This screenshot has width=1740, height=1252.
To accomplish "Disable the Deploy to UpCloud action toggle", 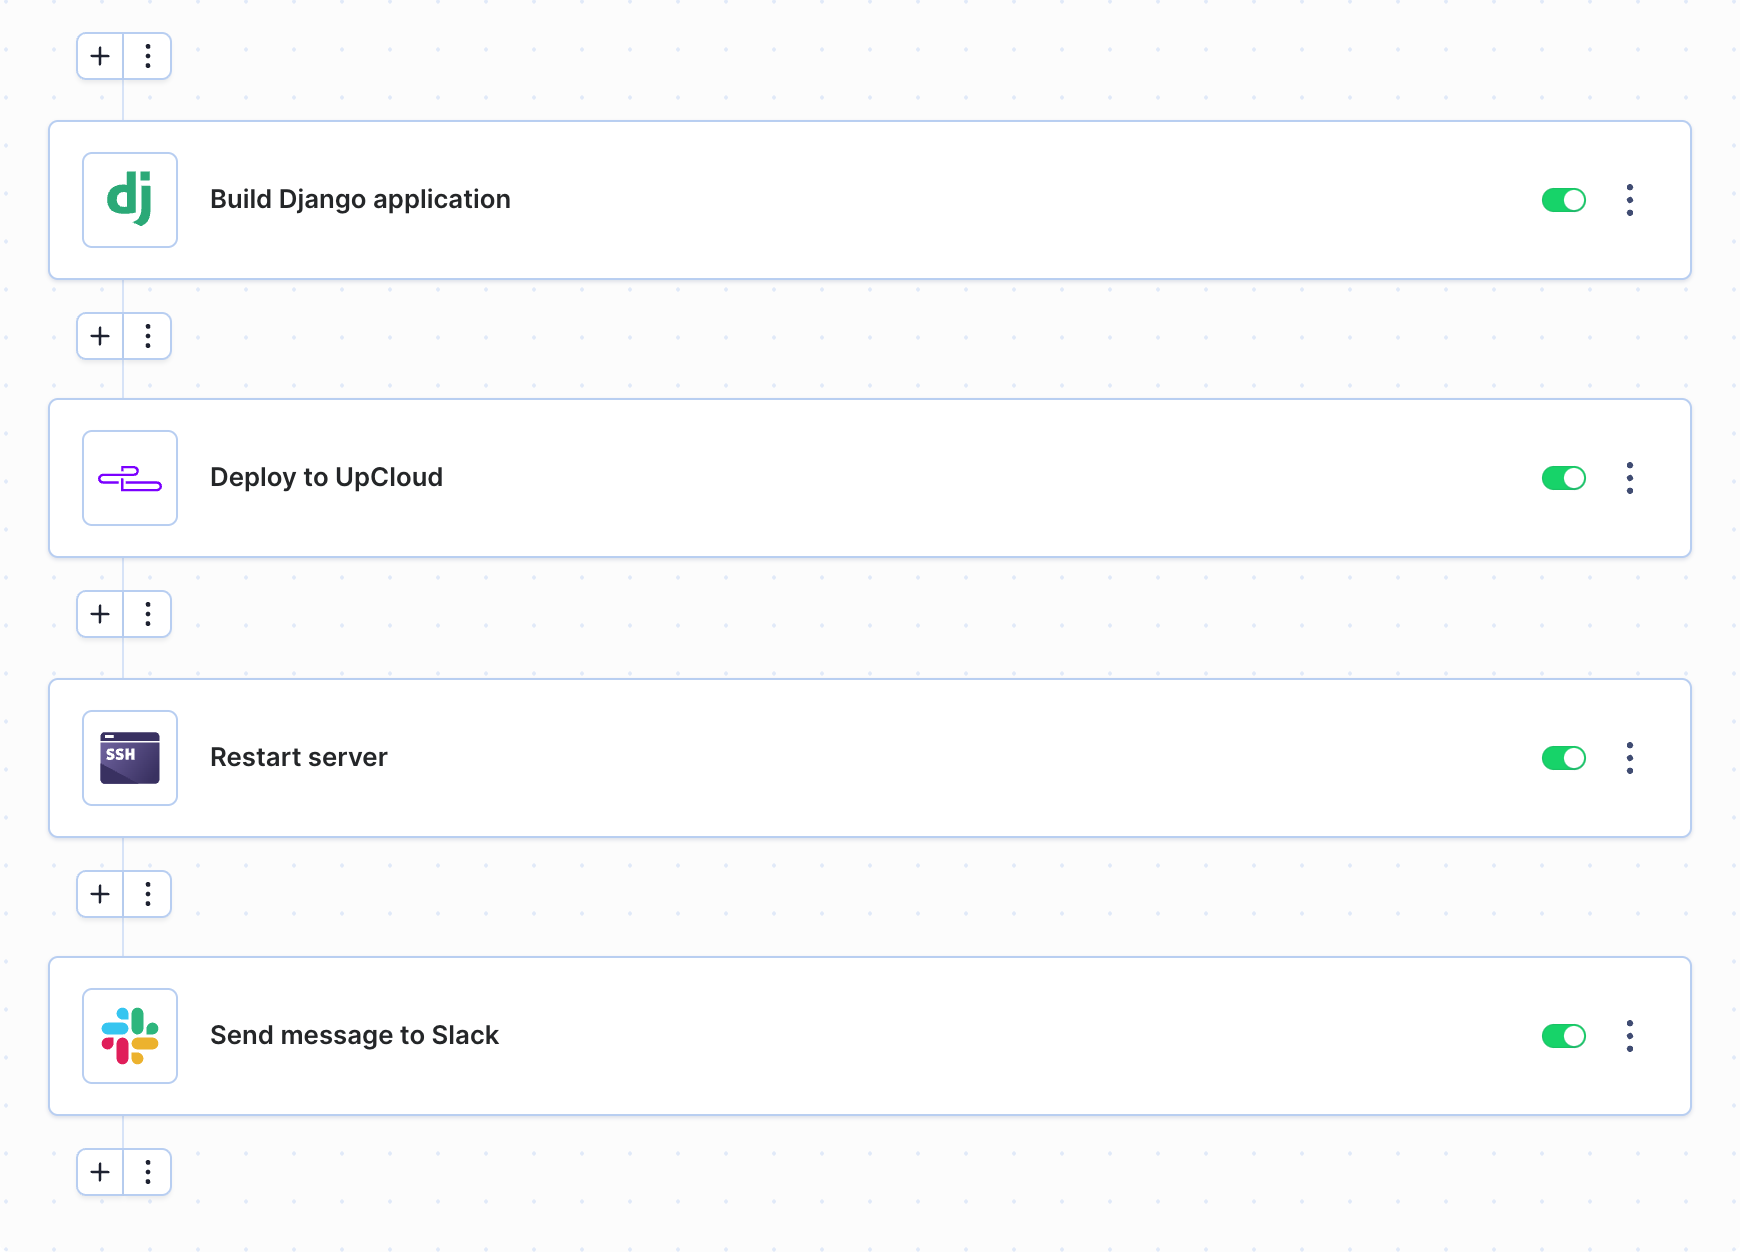I will [1564, 478].
